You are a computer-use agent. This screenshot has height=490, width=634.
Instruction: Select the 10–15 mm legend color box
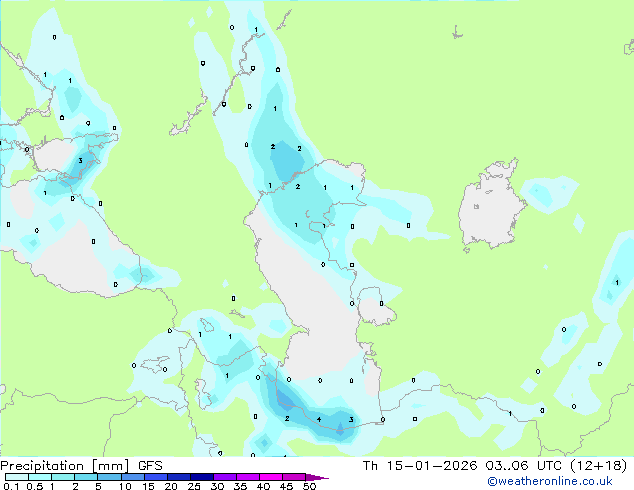click(132, 477)
